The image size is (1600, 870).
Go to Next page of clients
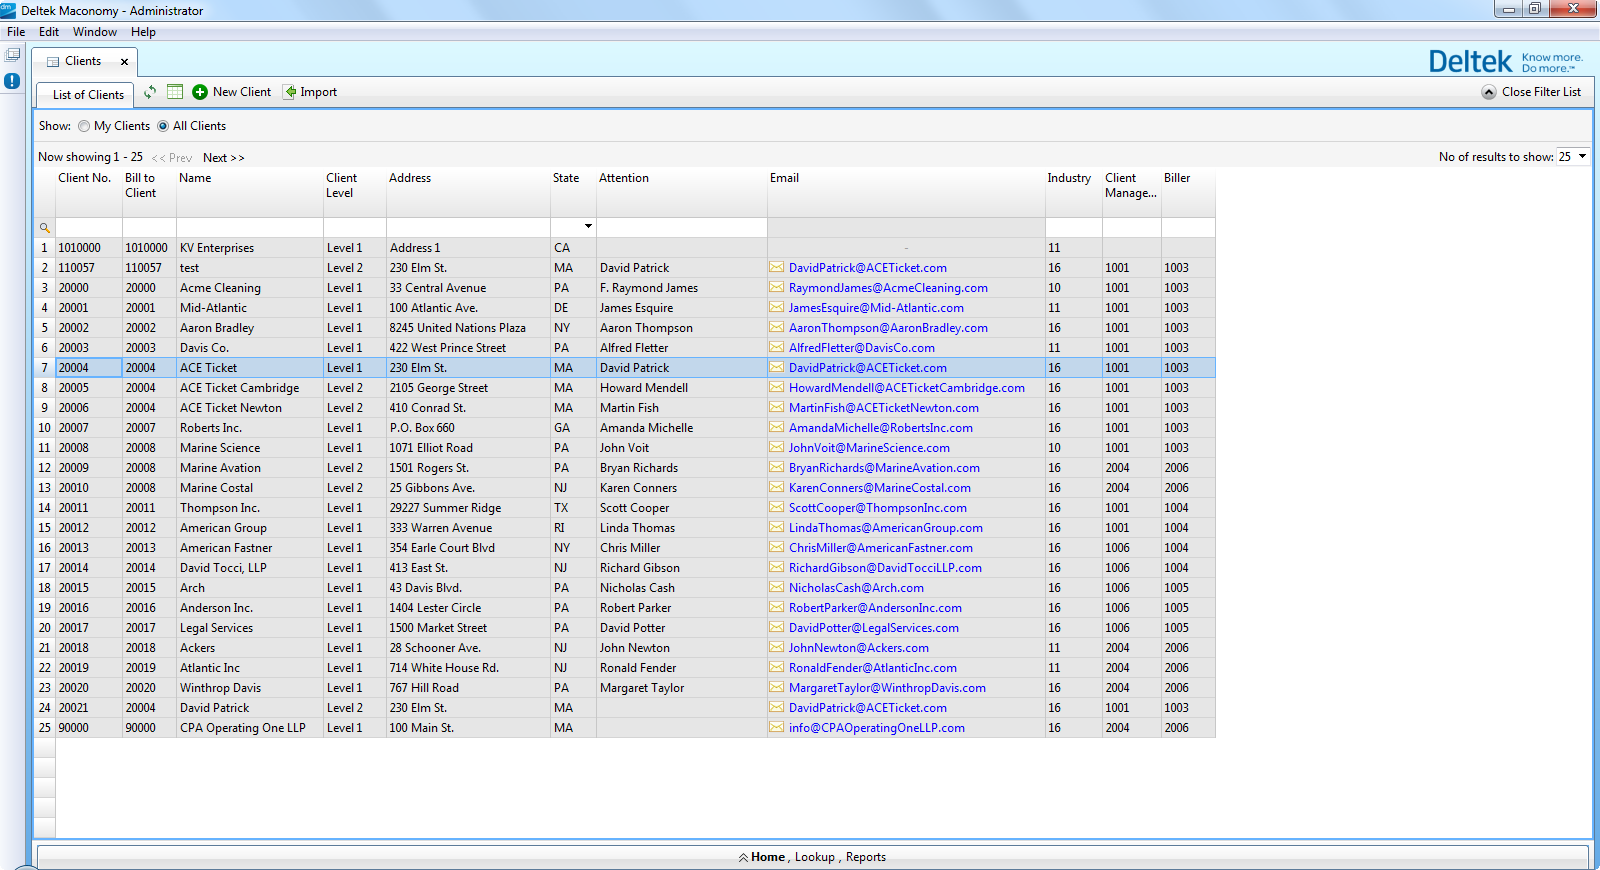click(x=223, y=158)
